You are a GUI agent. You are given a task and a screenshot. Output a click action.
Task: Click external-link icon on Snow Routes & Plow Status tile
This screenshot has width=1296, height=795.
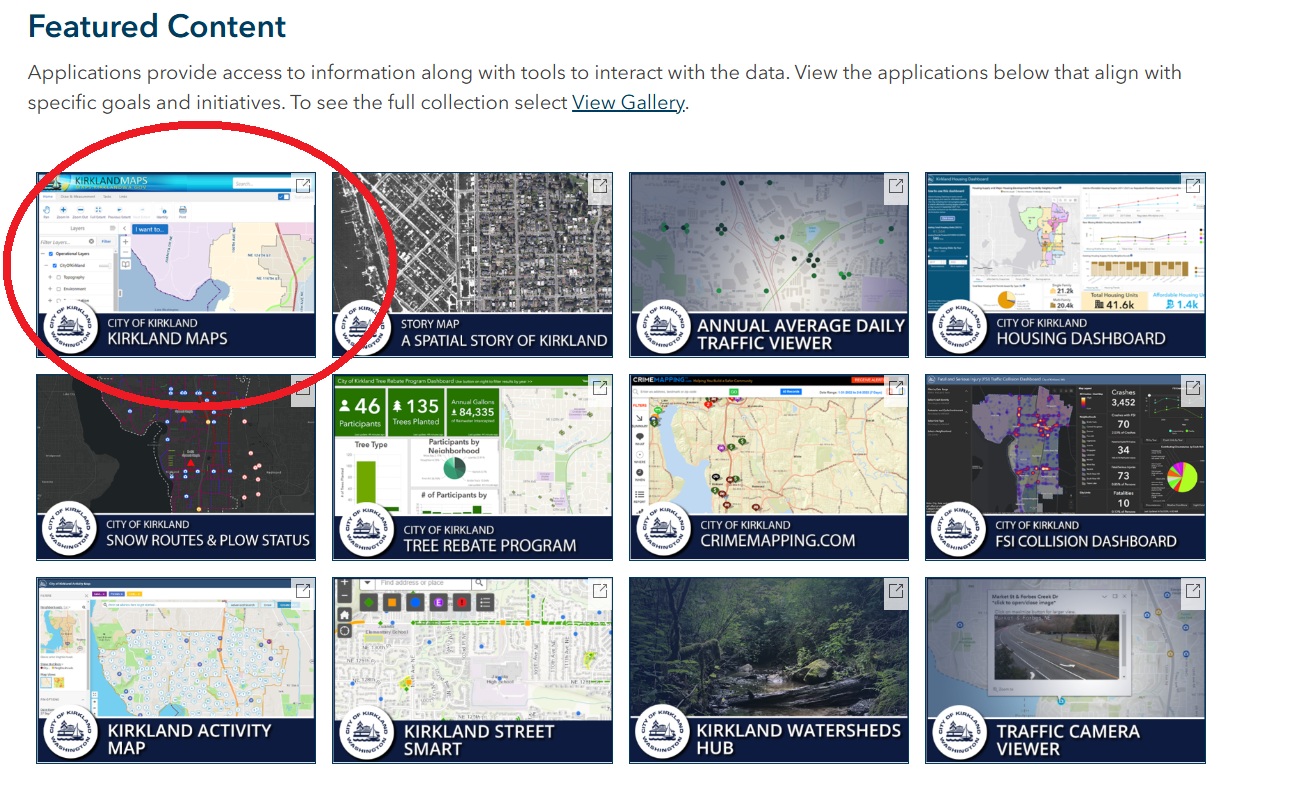coord(302,388)
